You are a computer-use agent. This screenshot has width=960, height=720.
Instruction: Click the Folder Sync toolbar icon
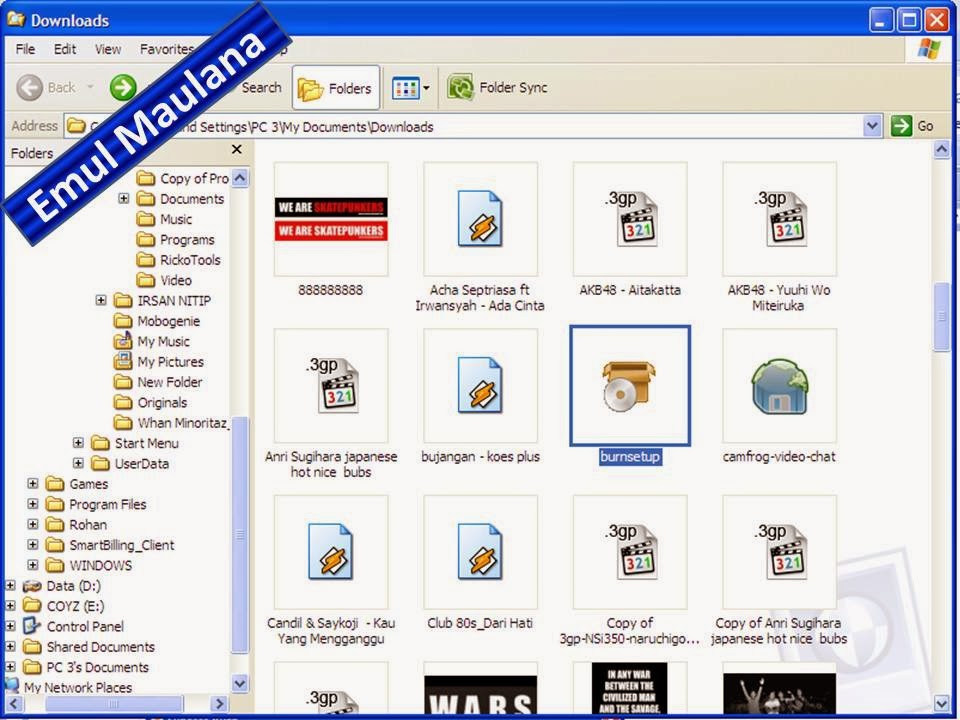(x=460, y=88)
